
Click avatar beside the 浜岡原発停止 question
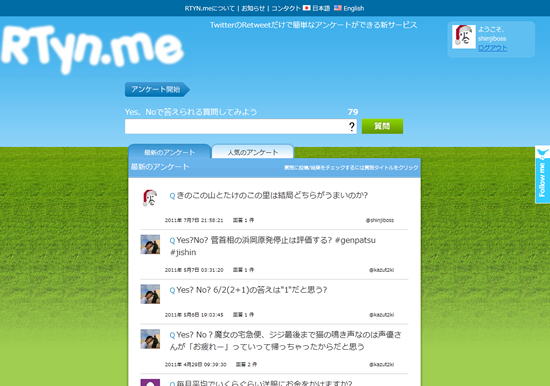click(x=150, y=244)
